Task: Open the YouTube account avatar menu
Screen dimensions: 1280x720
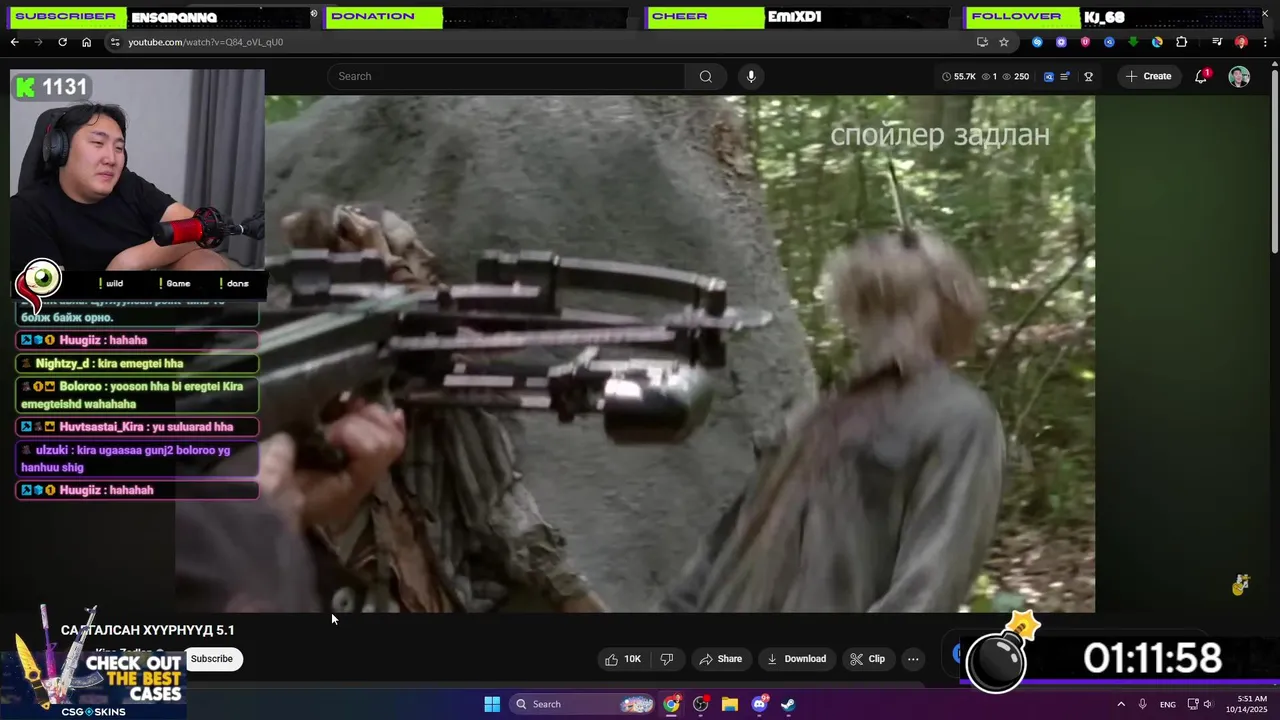Action: pyautogui.click(x=1239, y=77)
